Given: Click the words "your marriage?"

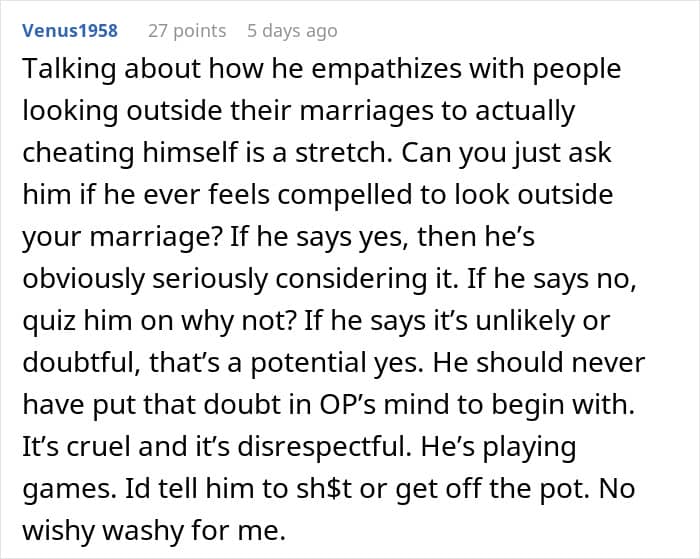Looking at the screenshot, I should [x=98, y=235].
